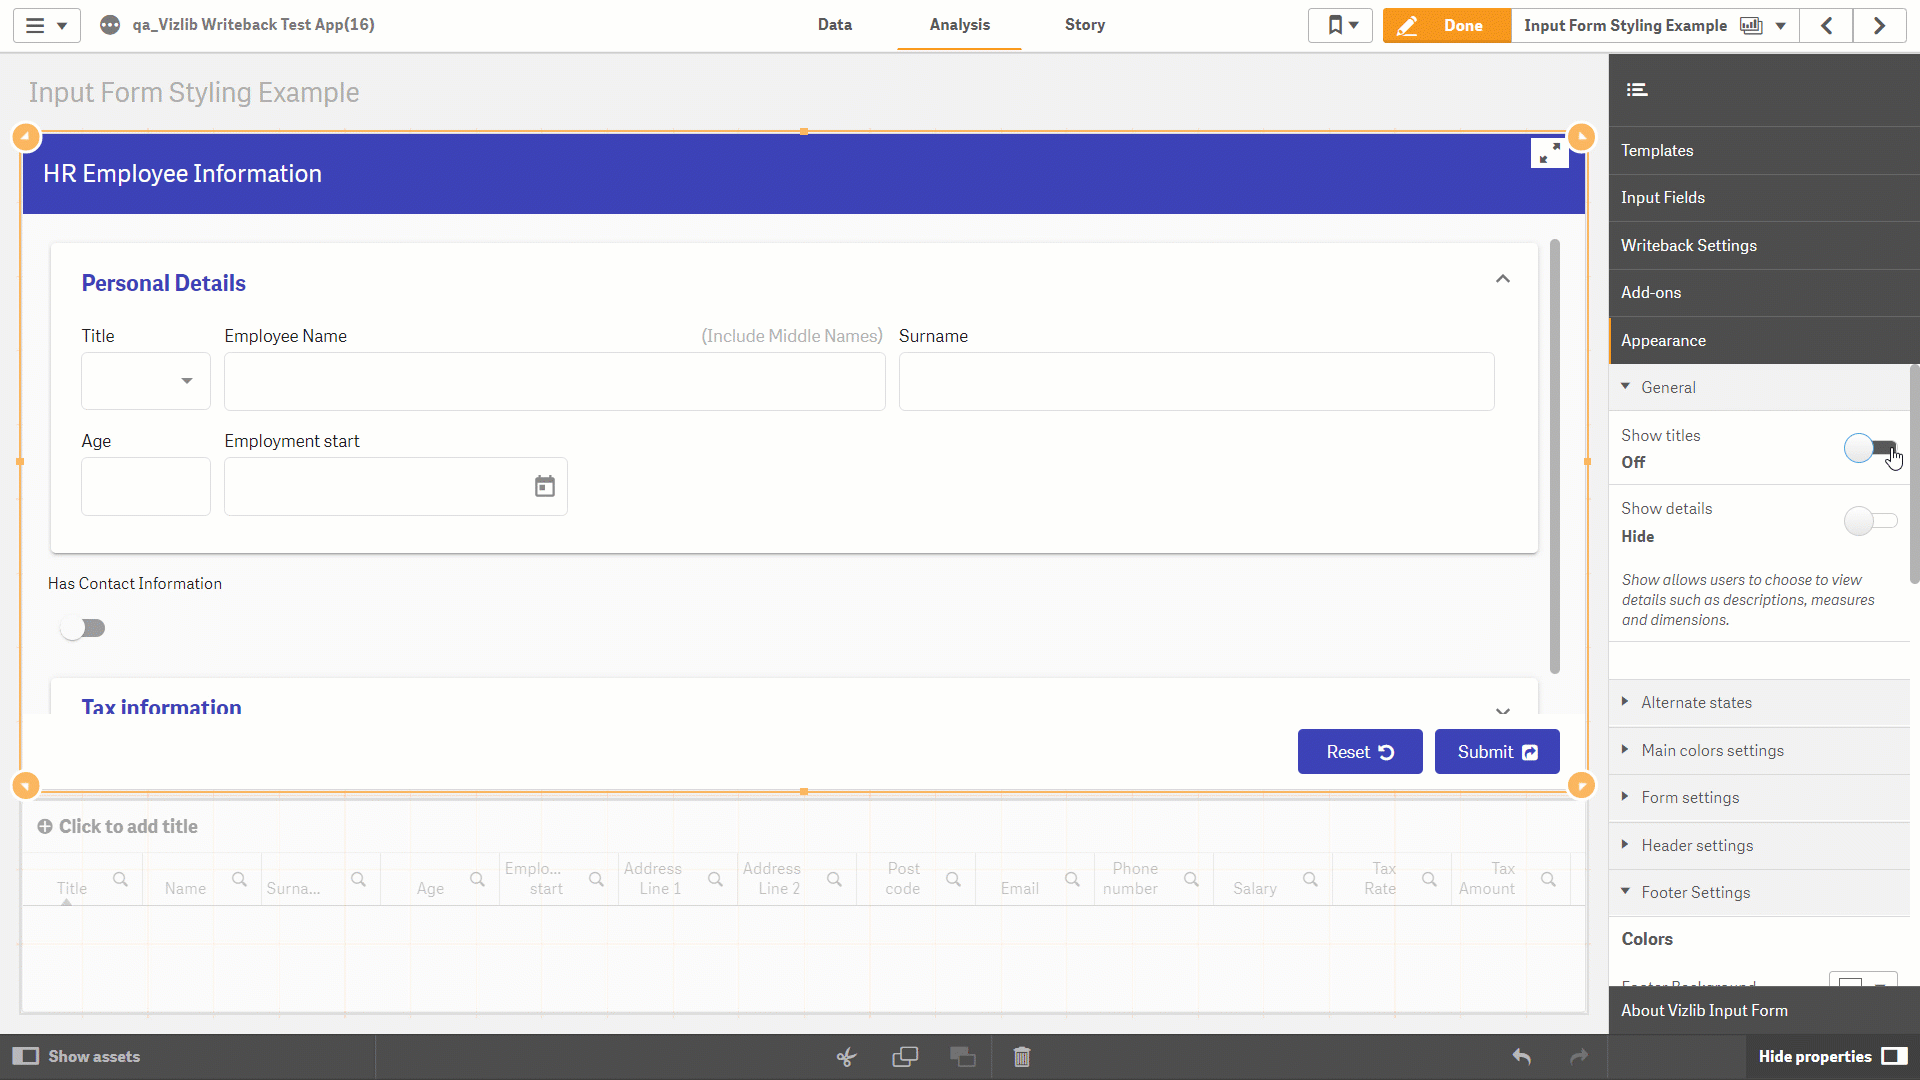Open fullscreen mode for the HR form
The image size is (1920, 1080).
[1549, 153]
